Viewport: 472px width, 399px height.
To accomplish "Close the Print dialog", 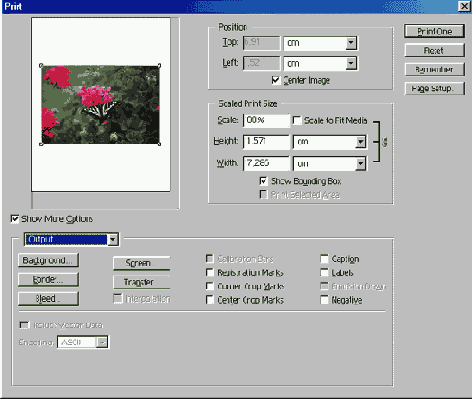I will point(464,6).
